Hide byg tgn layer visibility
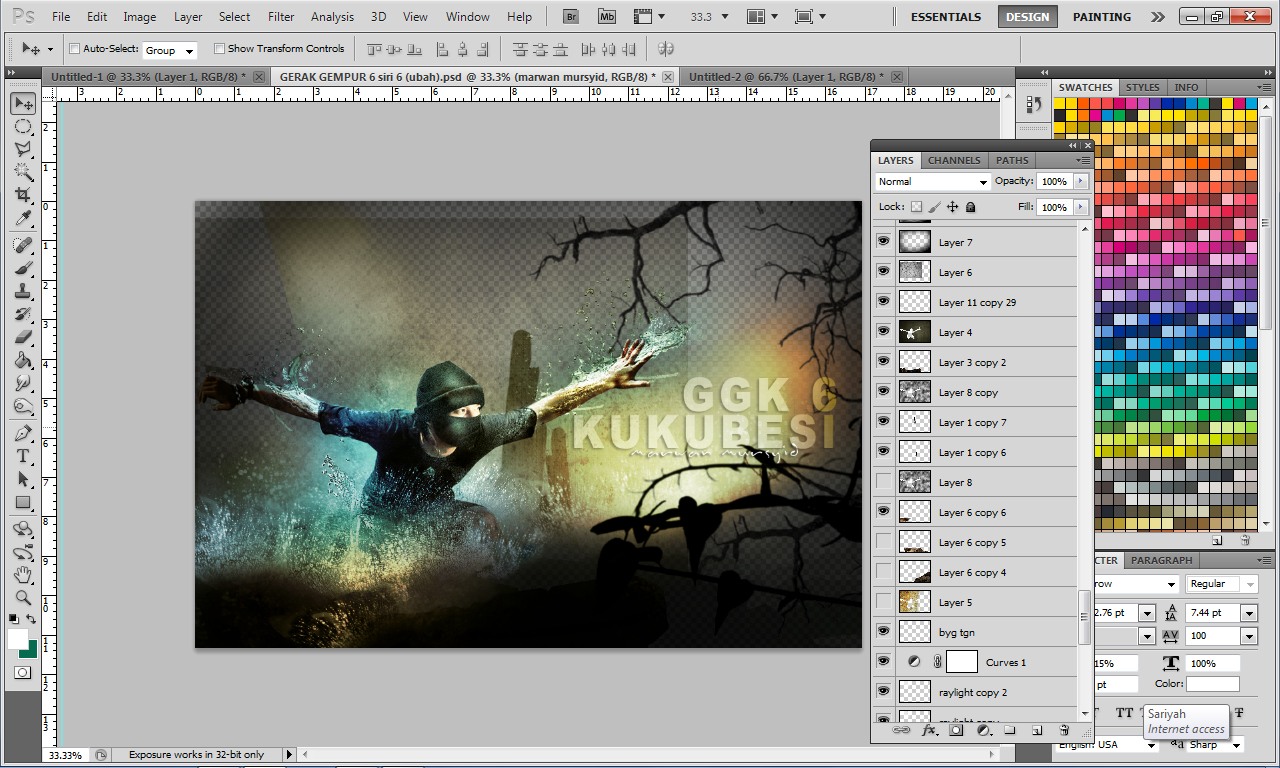 883,632
